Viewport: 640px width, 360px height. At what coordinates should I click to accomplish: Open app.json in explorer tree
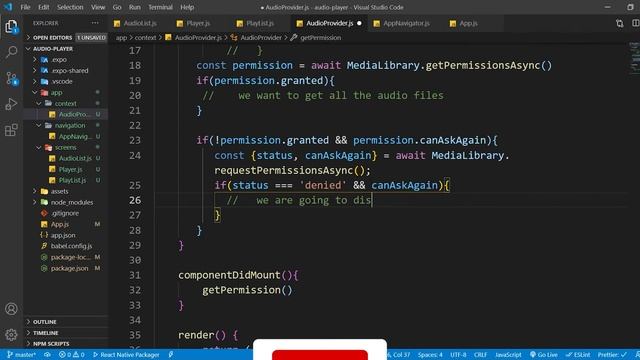point(63,236)
